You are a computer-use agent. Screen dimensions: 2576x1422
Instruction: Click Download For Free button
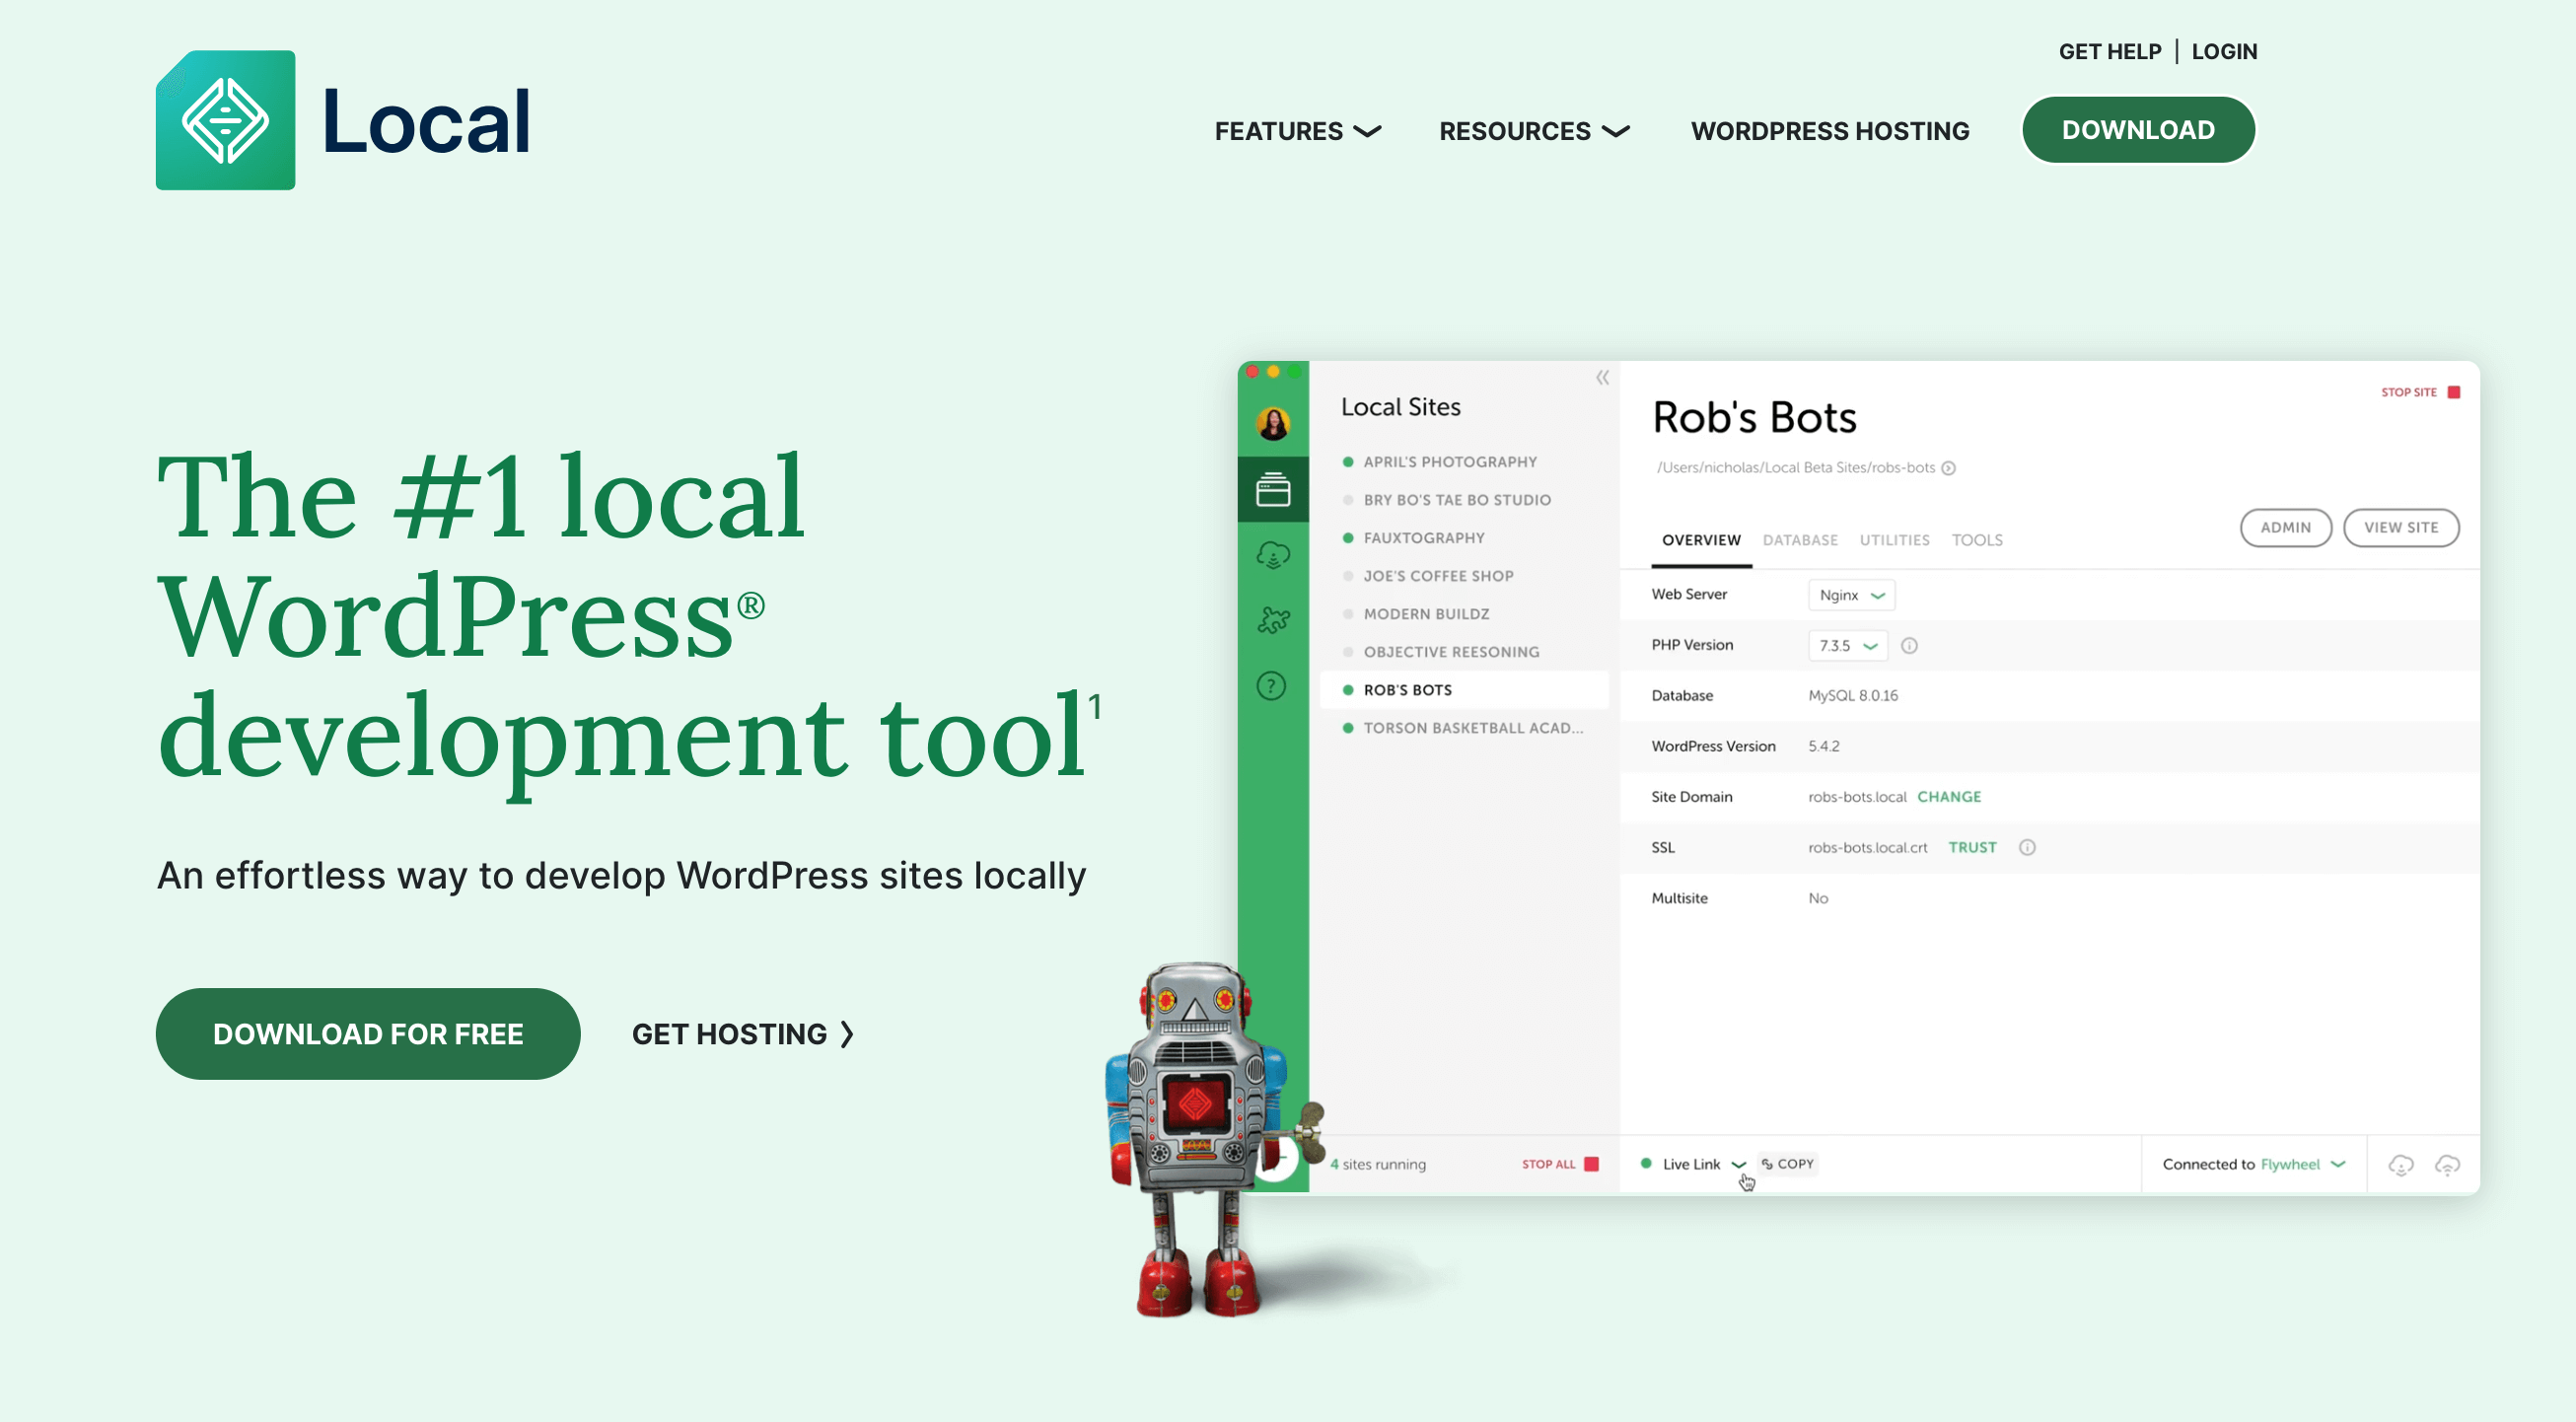[368, 1034]
